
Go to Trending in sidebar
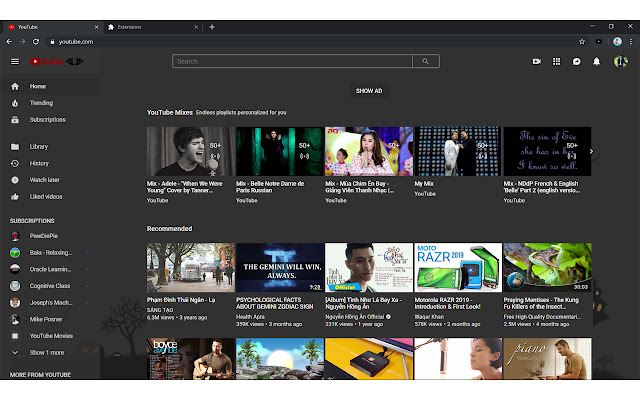pos(41,103)
